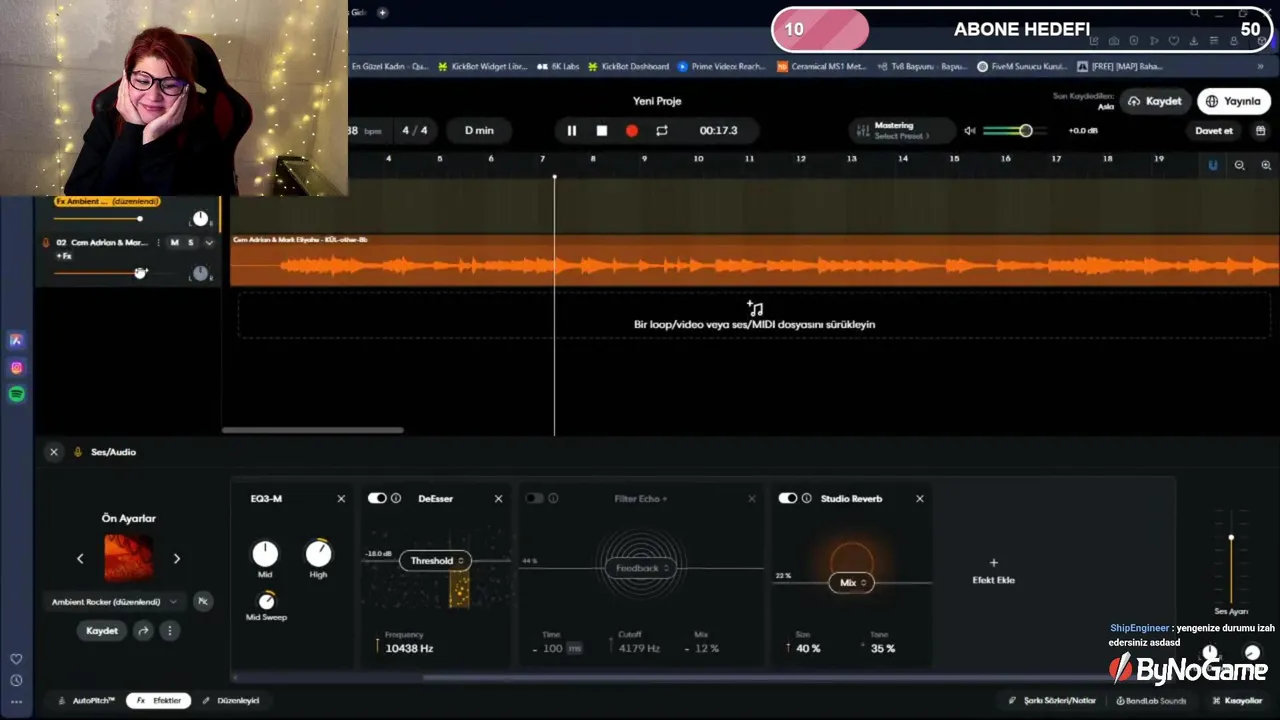Open BandLab Sounds panel
The image size is (1280, 720).
(1151, 701)
